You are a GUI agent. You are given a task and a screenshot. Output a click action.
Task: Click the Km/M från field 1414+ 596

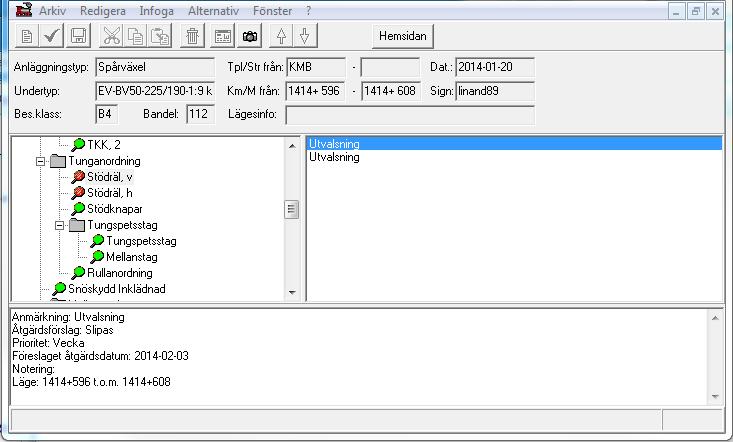[x=316, y=91]
